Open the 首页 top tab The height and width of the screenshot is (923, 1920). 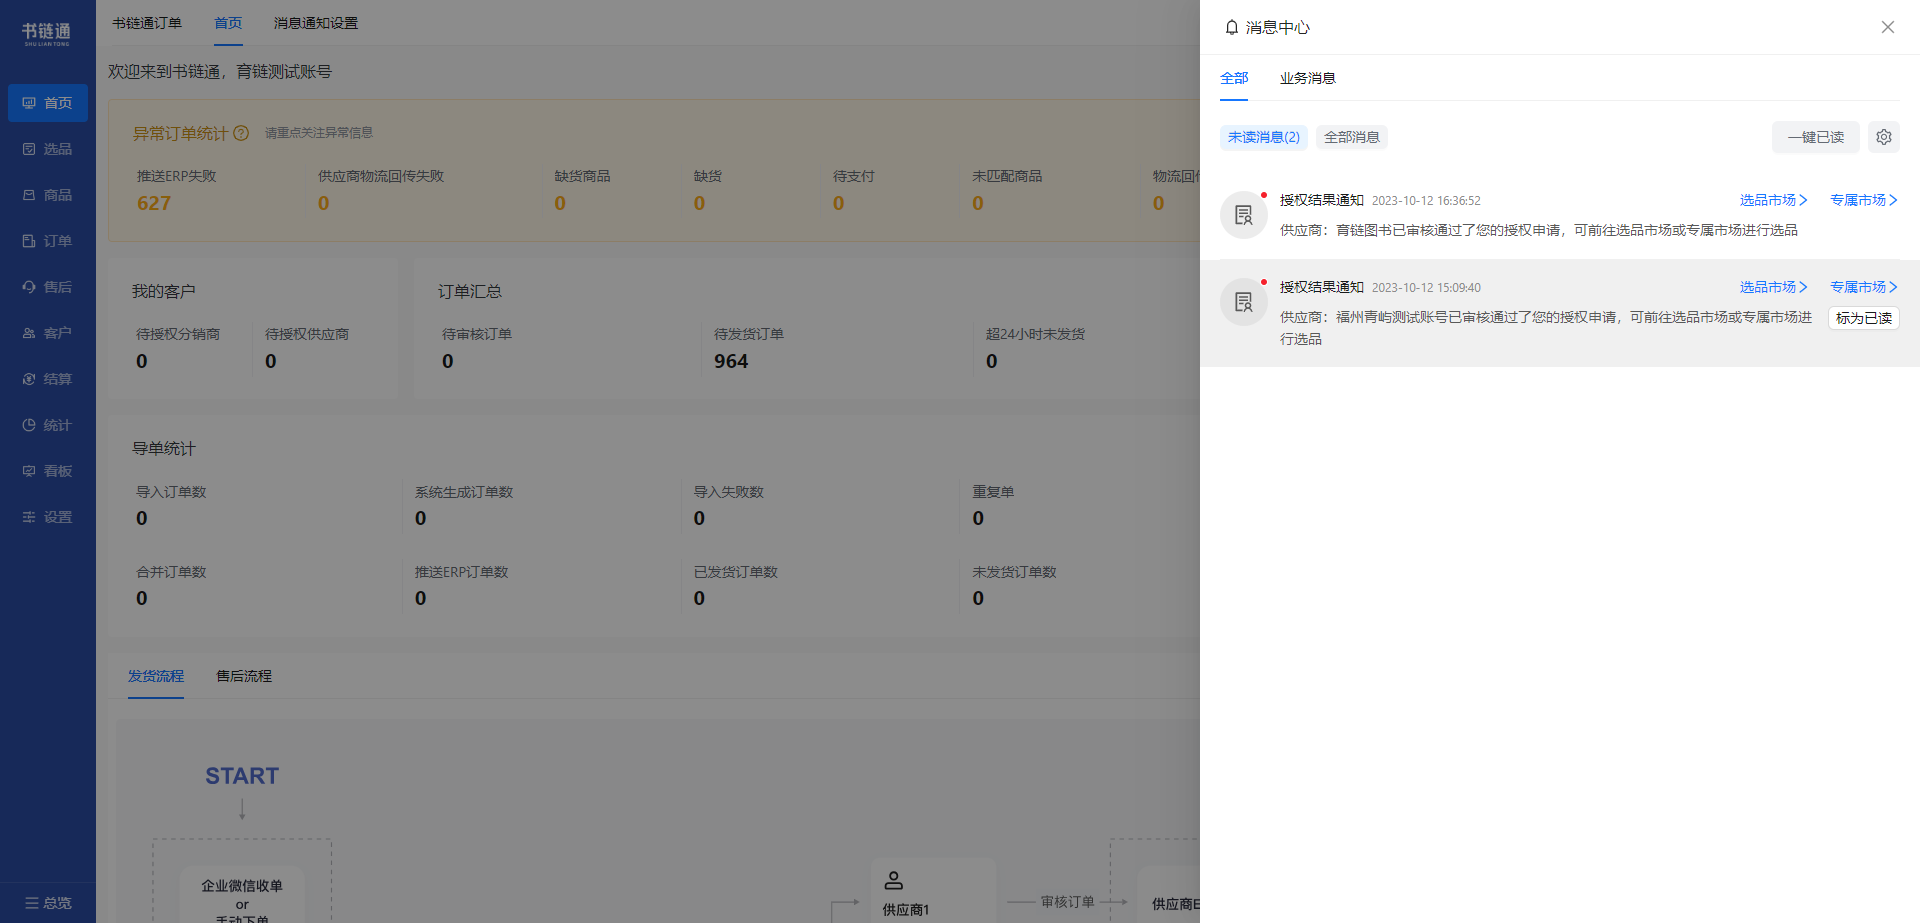pyautogui.click(x=228, y=23)
